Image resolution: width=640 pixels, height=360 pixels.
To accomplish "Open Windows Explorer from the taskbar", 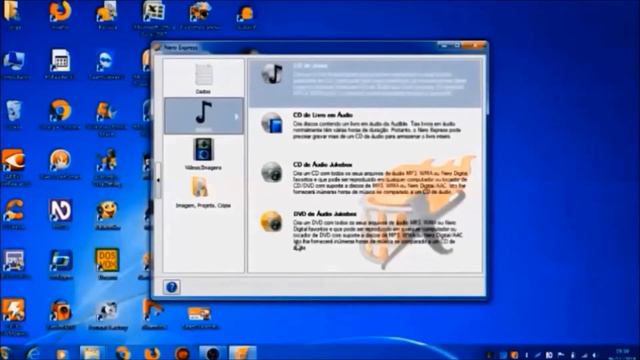I will pos(91,353).
